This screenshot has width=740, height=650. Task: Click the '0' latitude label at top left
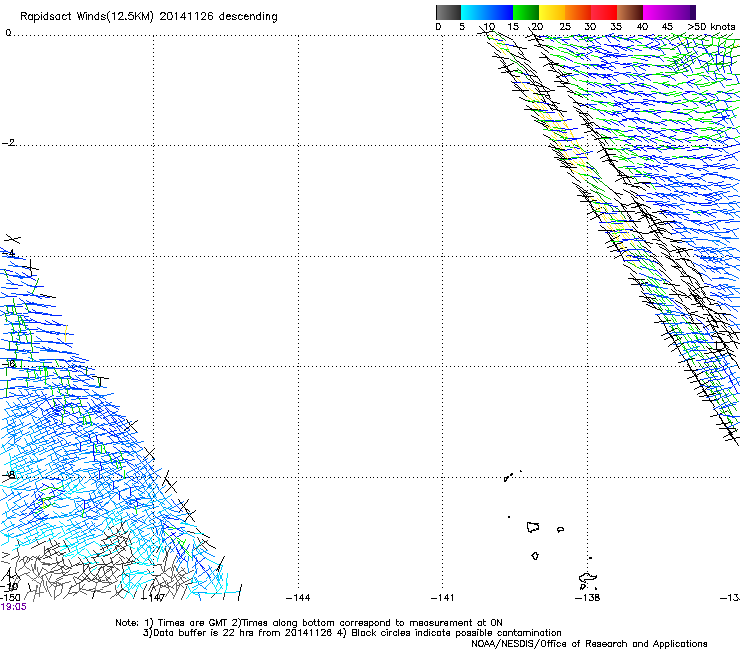tap(8, 33)
